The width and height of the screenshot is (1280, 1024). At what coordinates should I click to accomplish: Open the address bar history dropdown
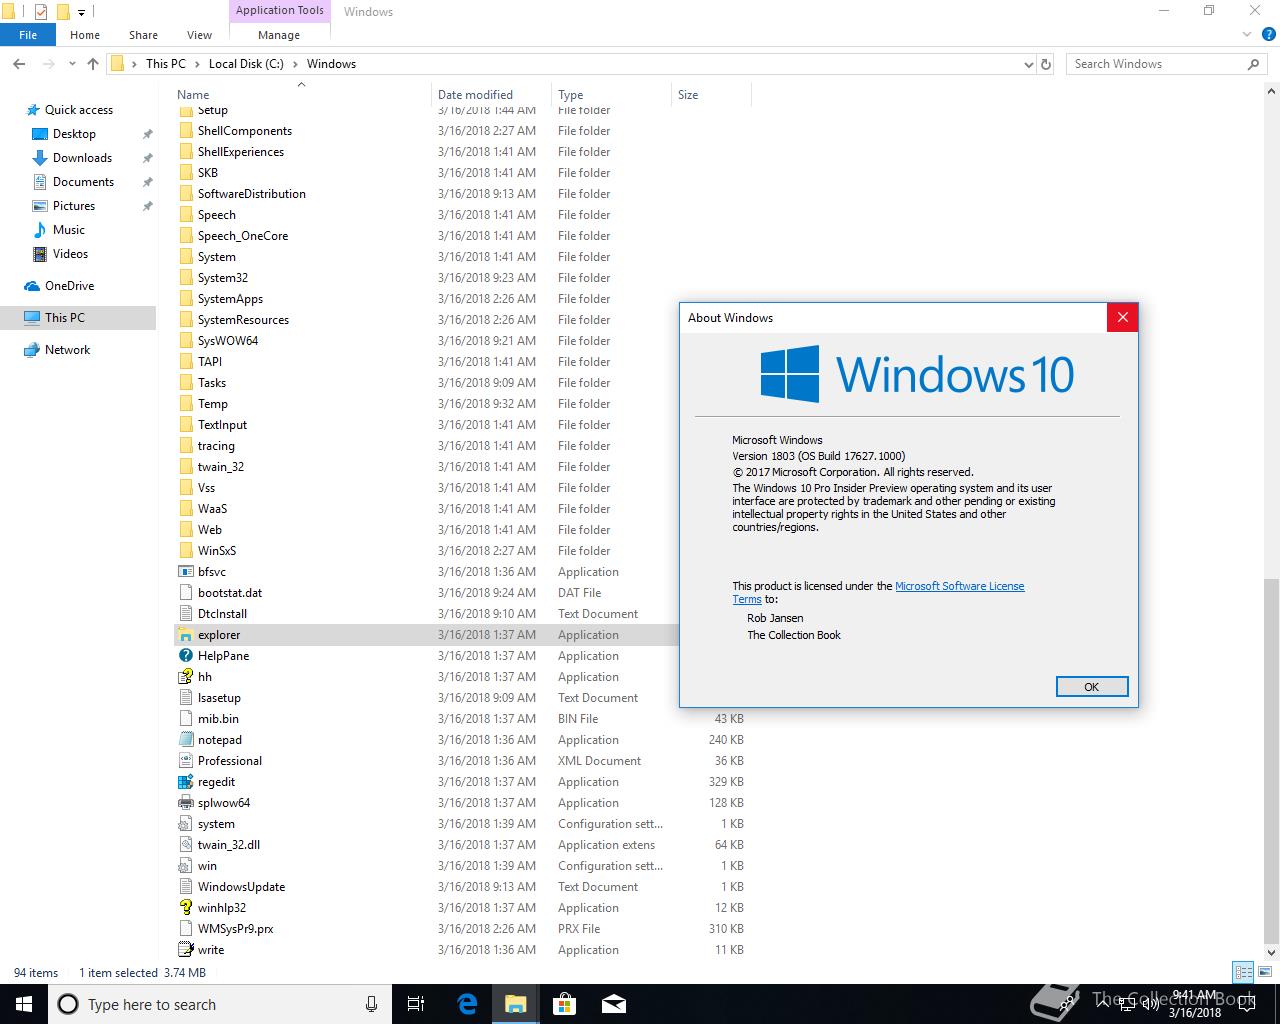(1029, 64)
